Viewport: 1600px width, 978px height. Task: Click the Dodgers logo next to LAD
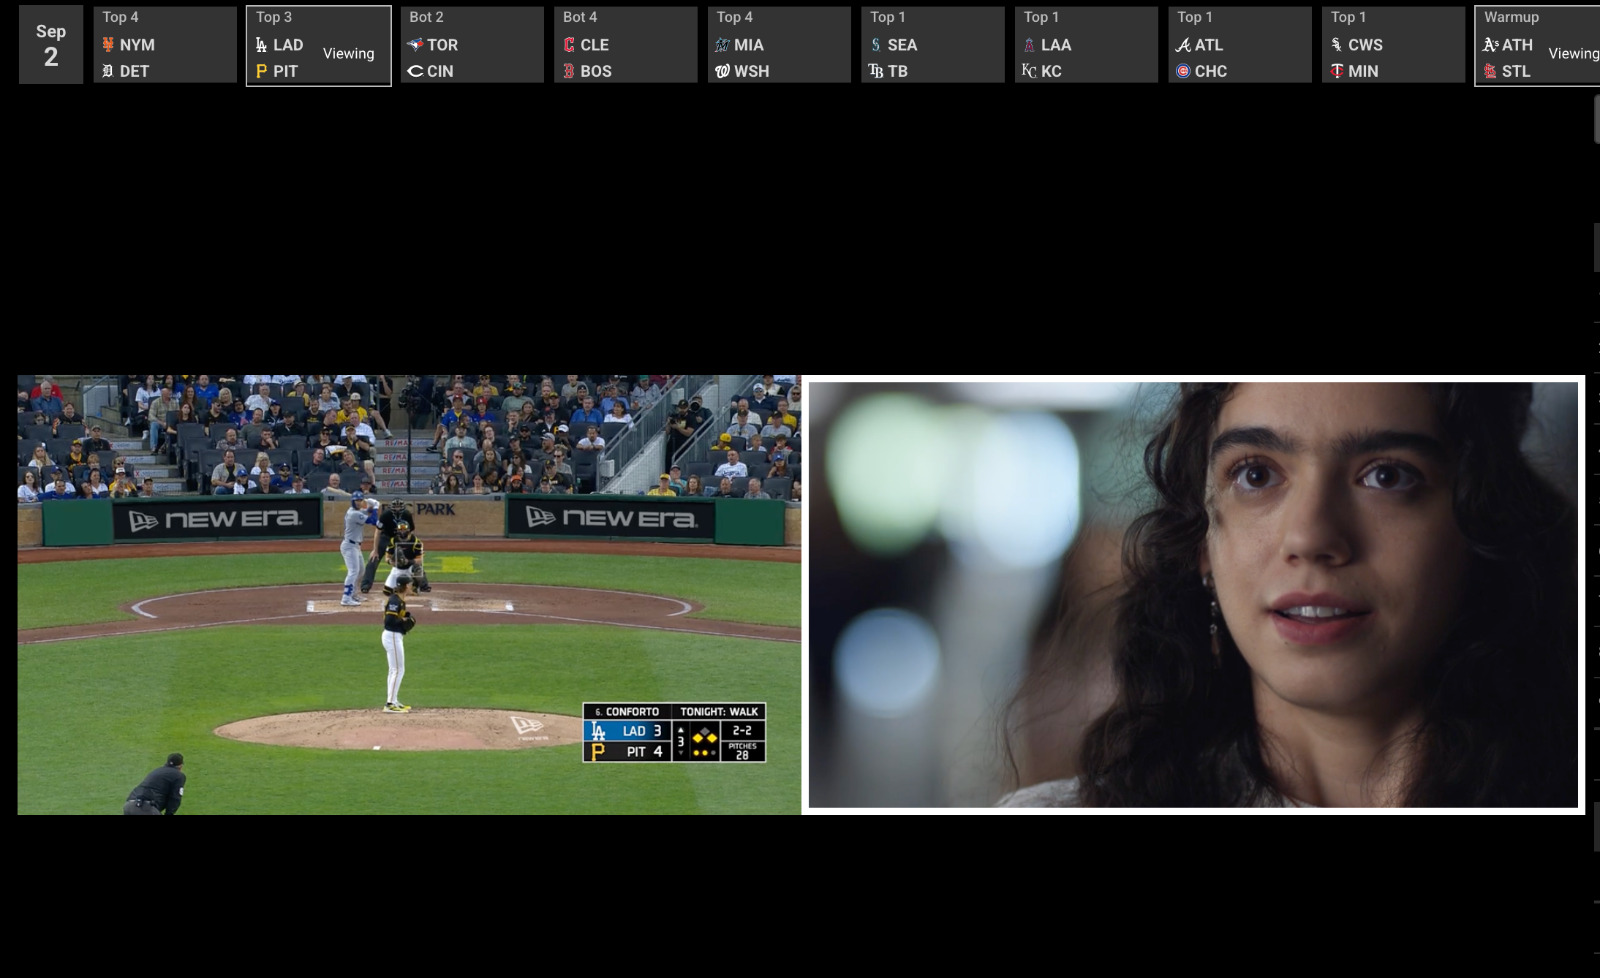click(x=262, y=45)
